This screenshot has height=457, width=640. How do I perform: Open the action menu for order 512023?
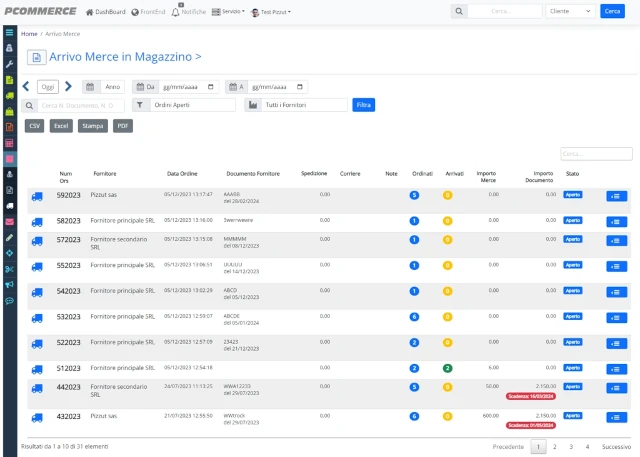pos(616,369)
